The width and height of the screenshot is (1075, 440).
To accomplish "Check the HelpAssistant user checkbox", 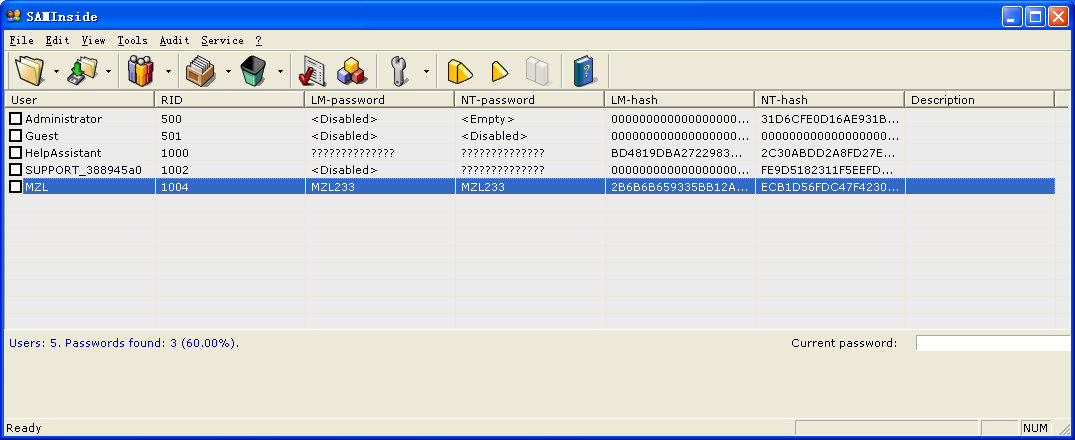I will tap(15, 152).
